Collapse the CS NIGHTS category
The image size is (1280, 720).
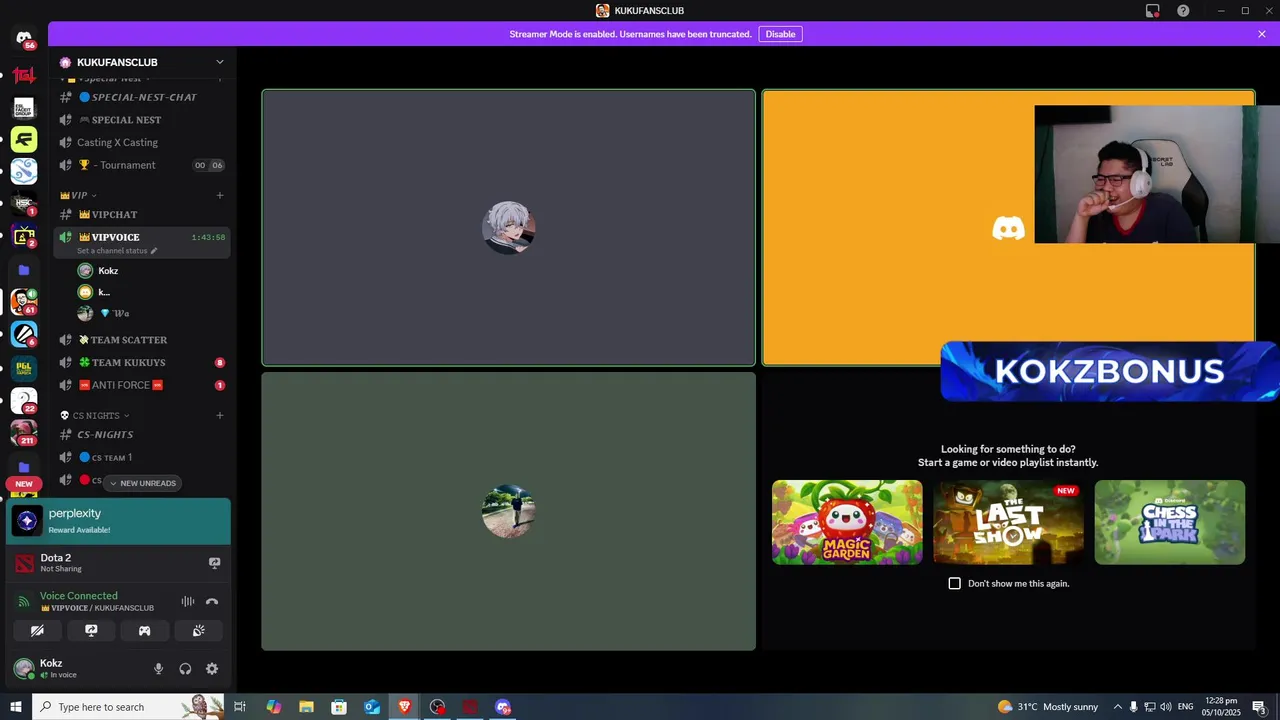95,415
